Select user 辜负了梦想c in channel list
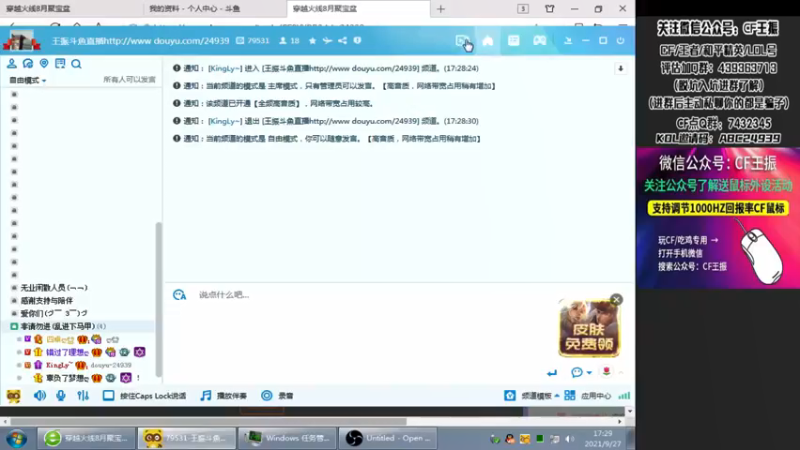 coord(67,378)
